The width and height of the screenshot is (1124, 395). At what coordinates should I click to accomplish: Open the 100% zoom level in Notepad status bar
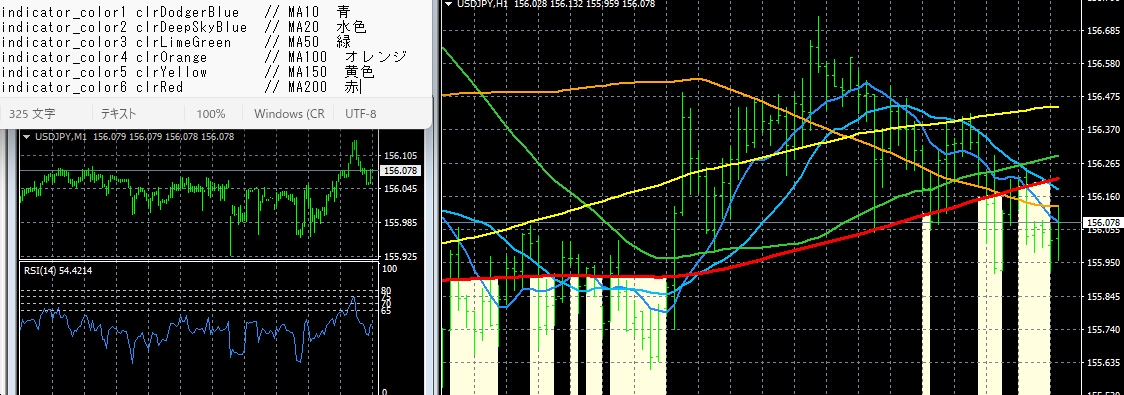(x=211, y=114)
